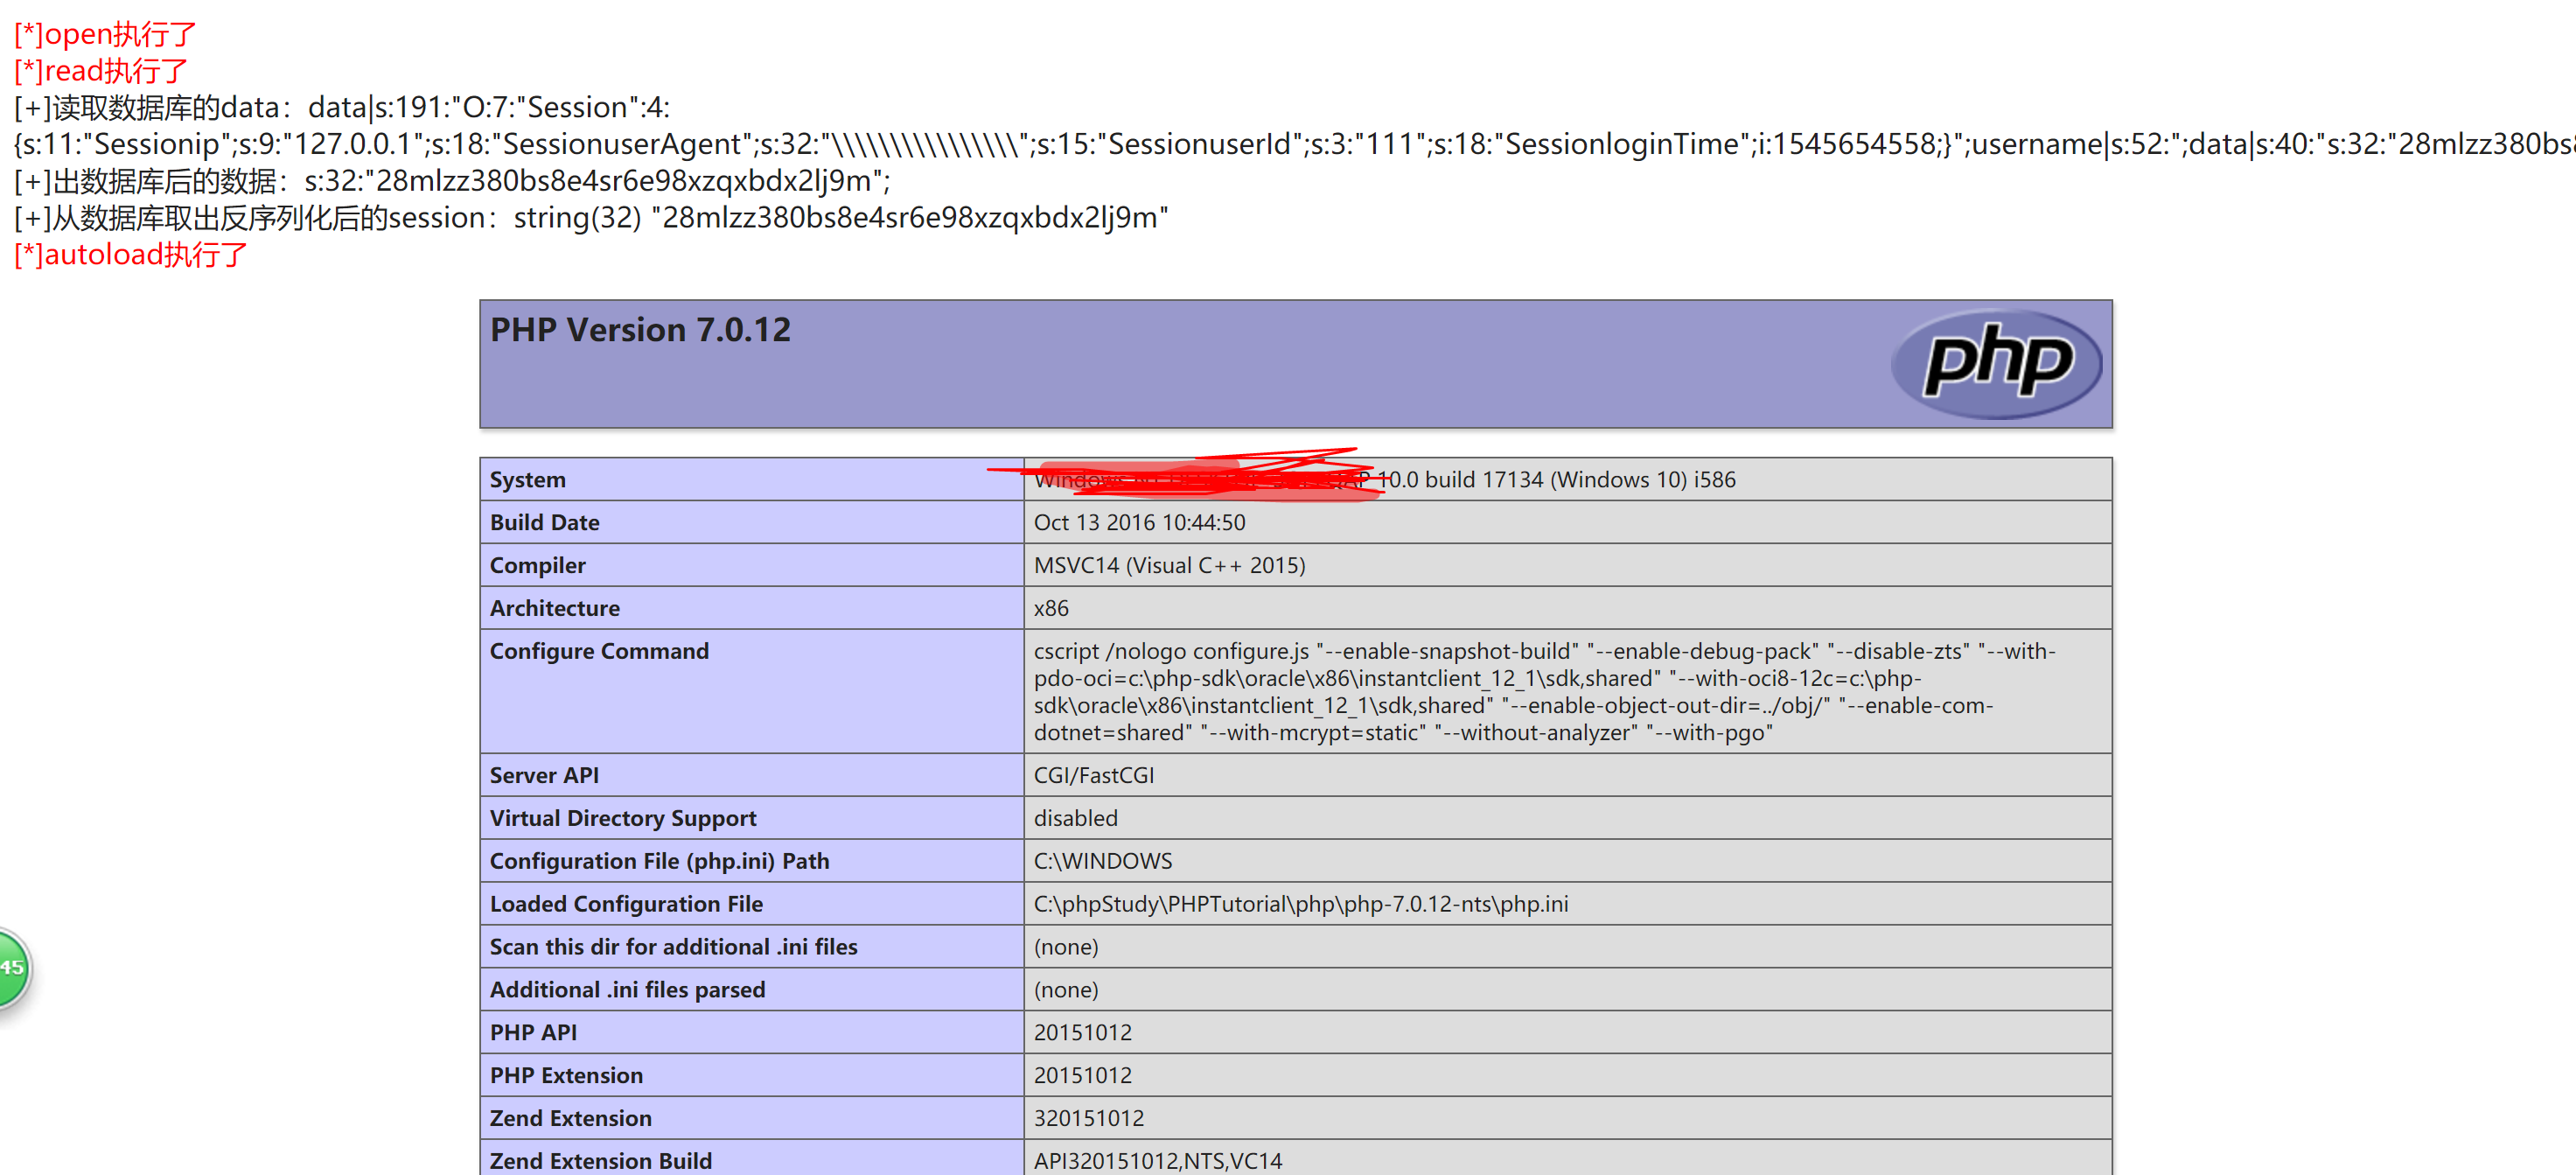Click the green floating circle badge
The height and width of the screenshot is (1175, 2576).
[x=12, y=967]
